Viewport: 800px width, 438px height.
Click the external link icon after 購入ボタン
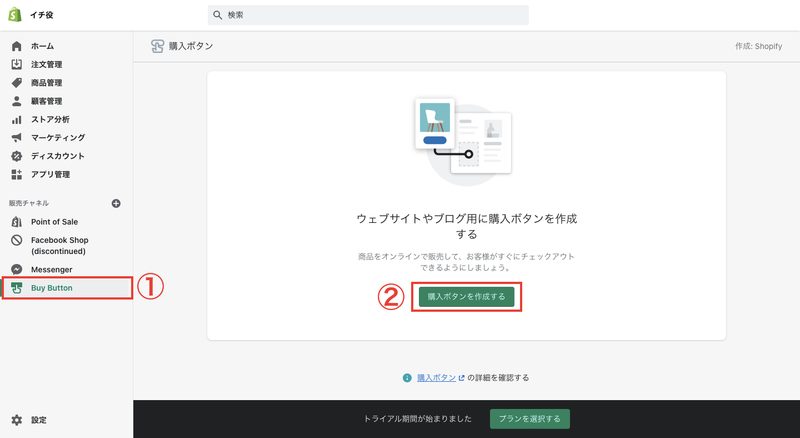[x=461, y=378]
